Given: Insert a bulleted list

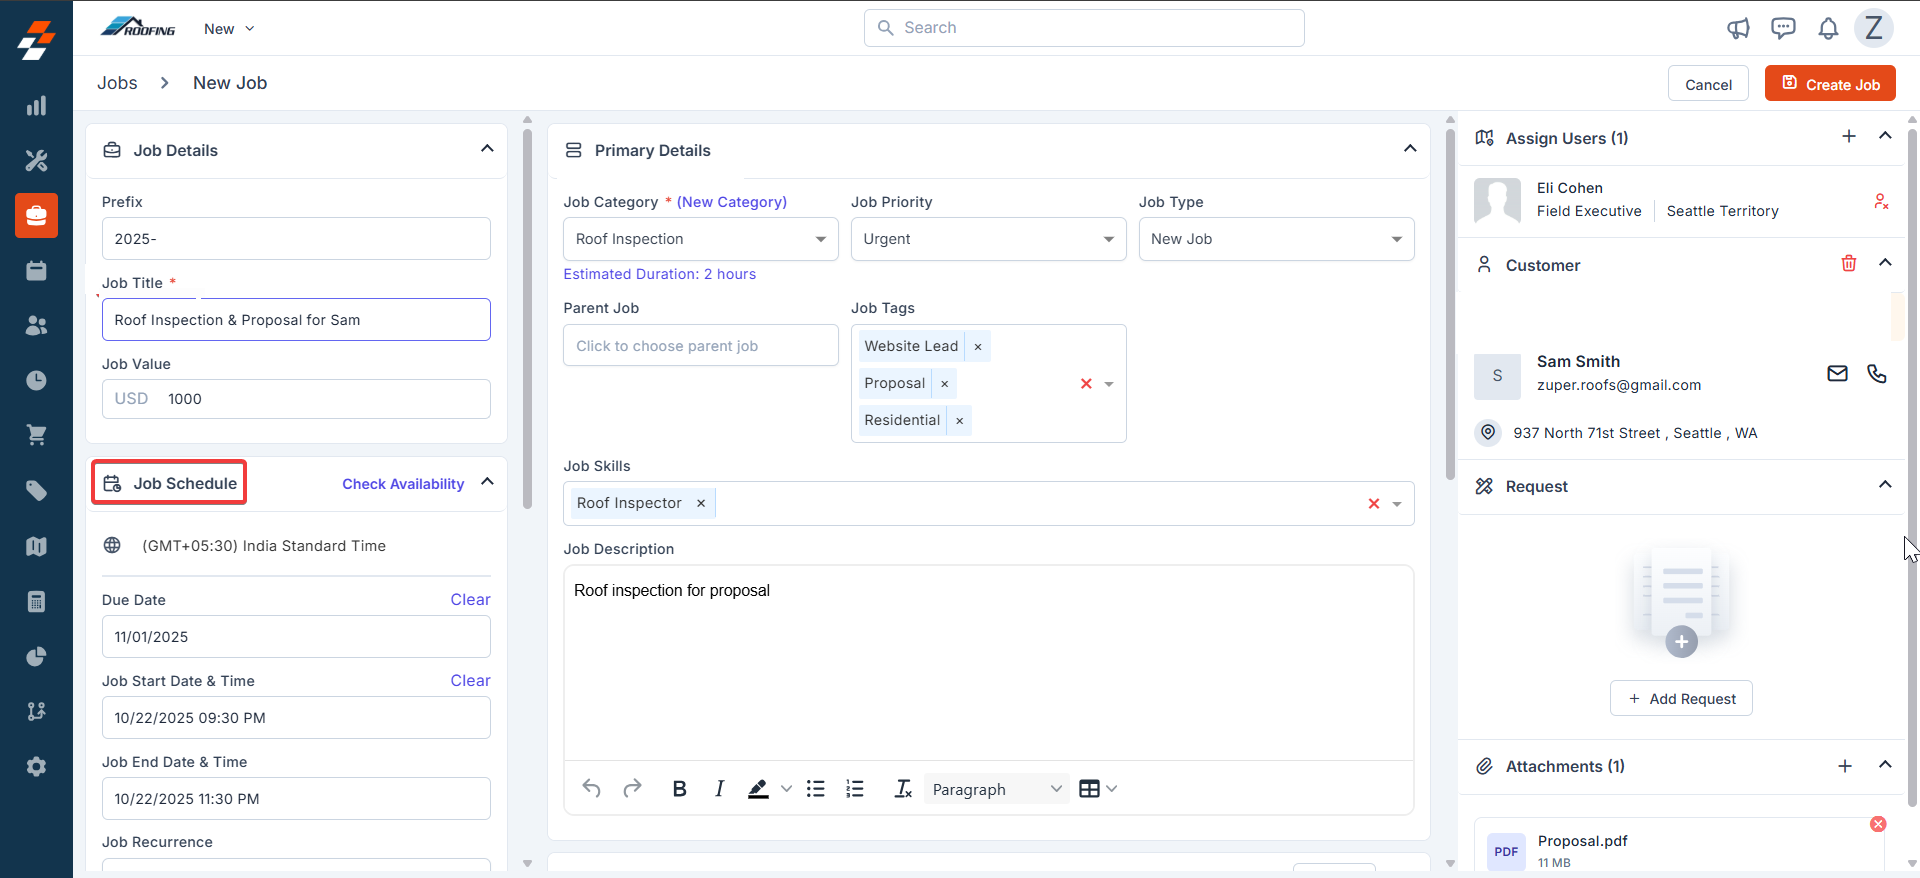Looking at the screenshot, I should pos(816,789).
